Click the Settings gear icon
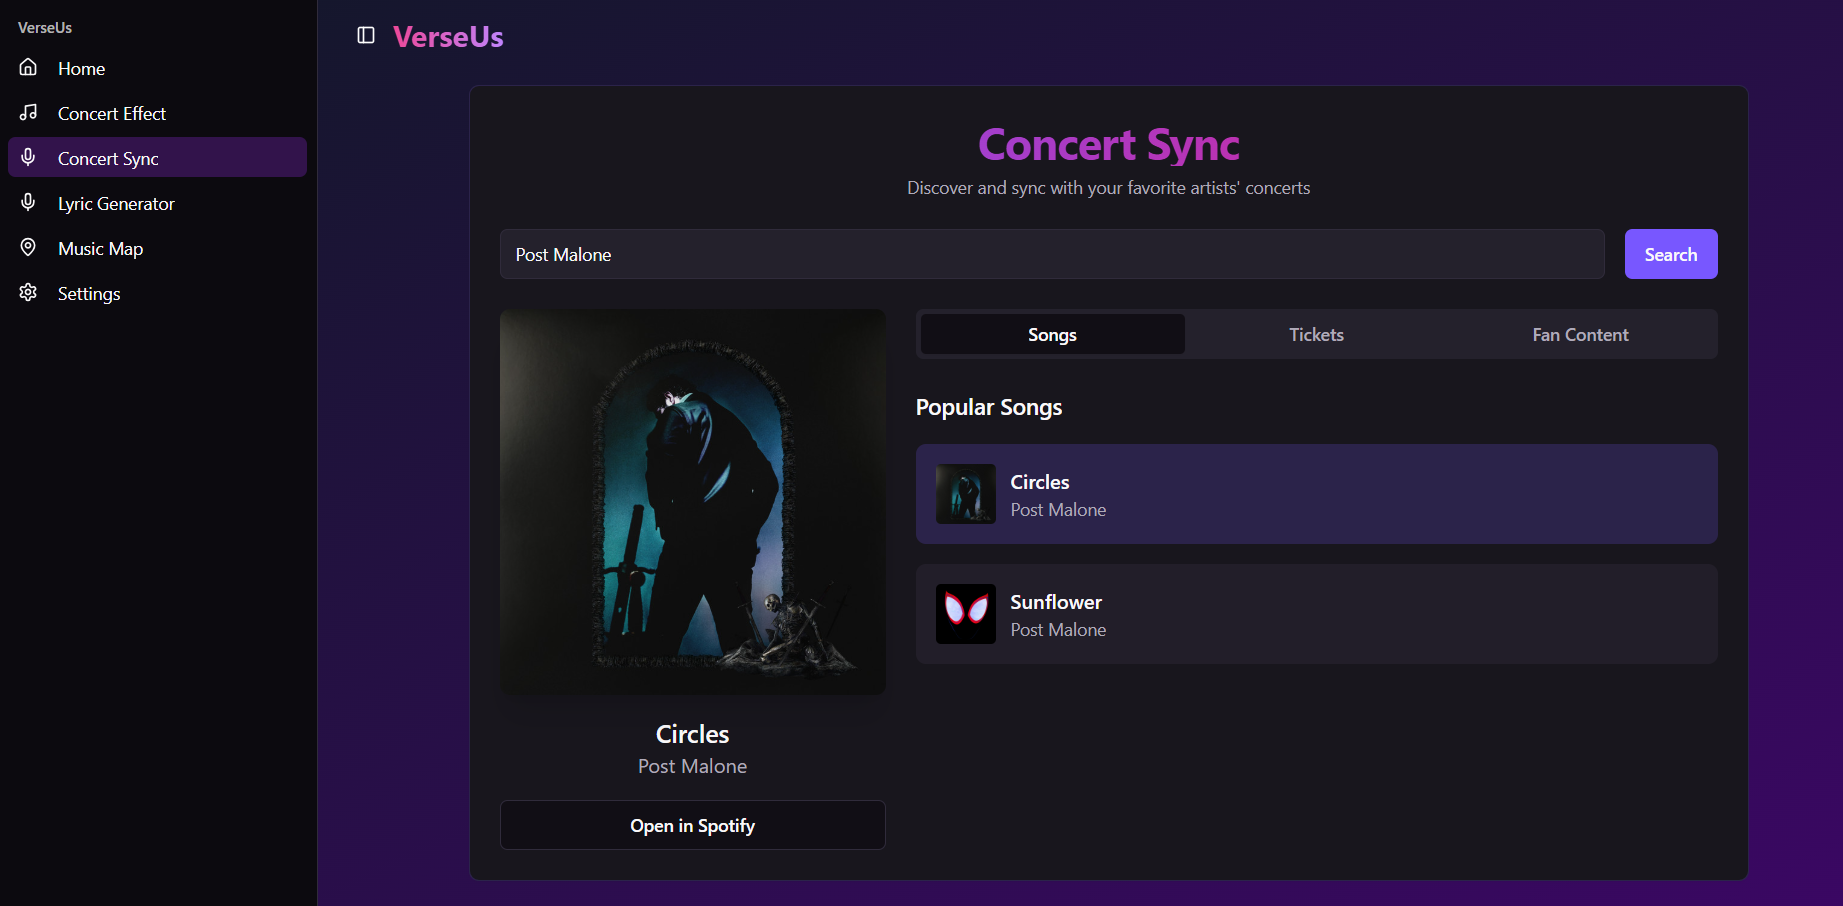Screen dimensions: 1843x906 click(28, 293)
